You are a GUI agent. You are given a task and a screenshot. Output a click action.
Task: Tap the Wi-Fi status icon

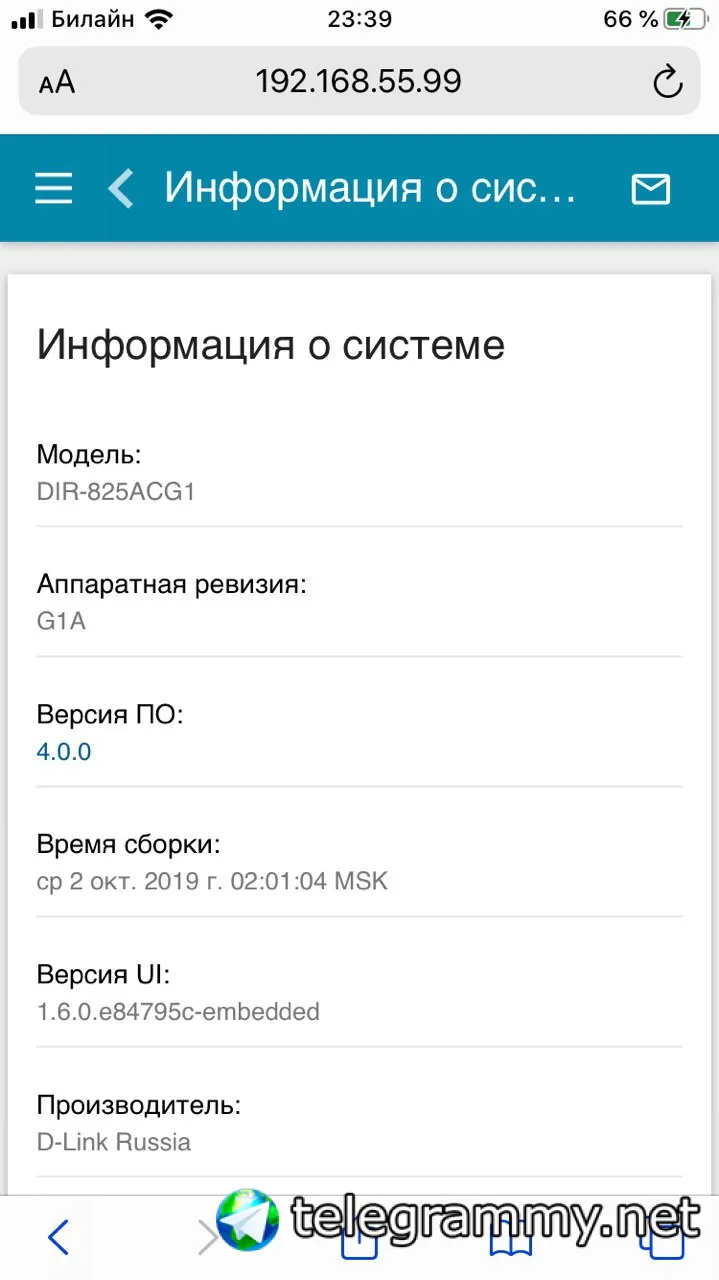158,19
